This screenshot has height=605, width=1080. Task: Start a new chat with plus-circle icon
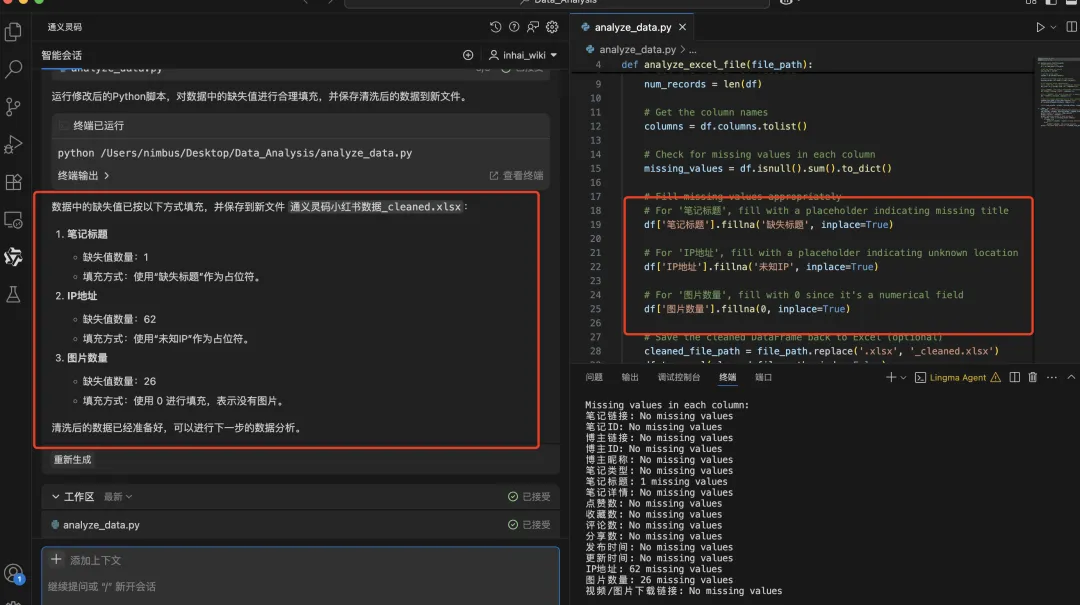tap(468, 55)
